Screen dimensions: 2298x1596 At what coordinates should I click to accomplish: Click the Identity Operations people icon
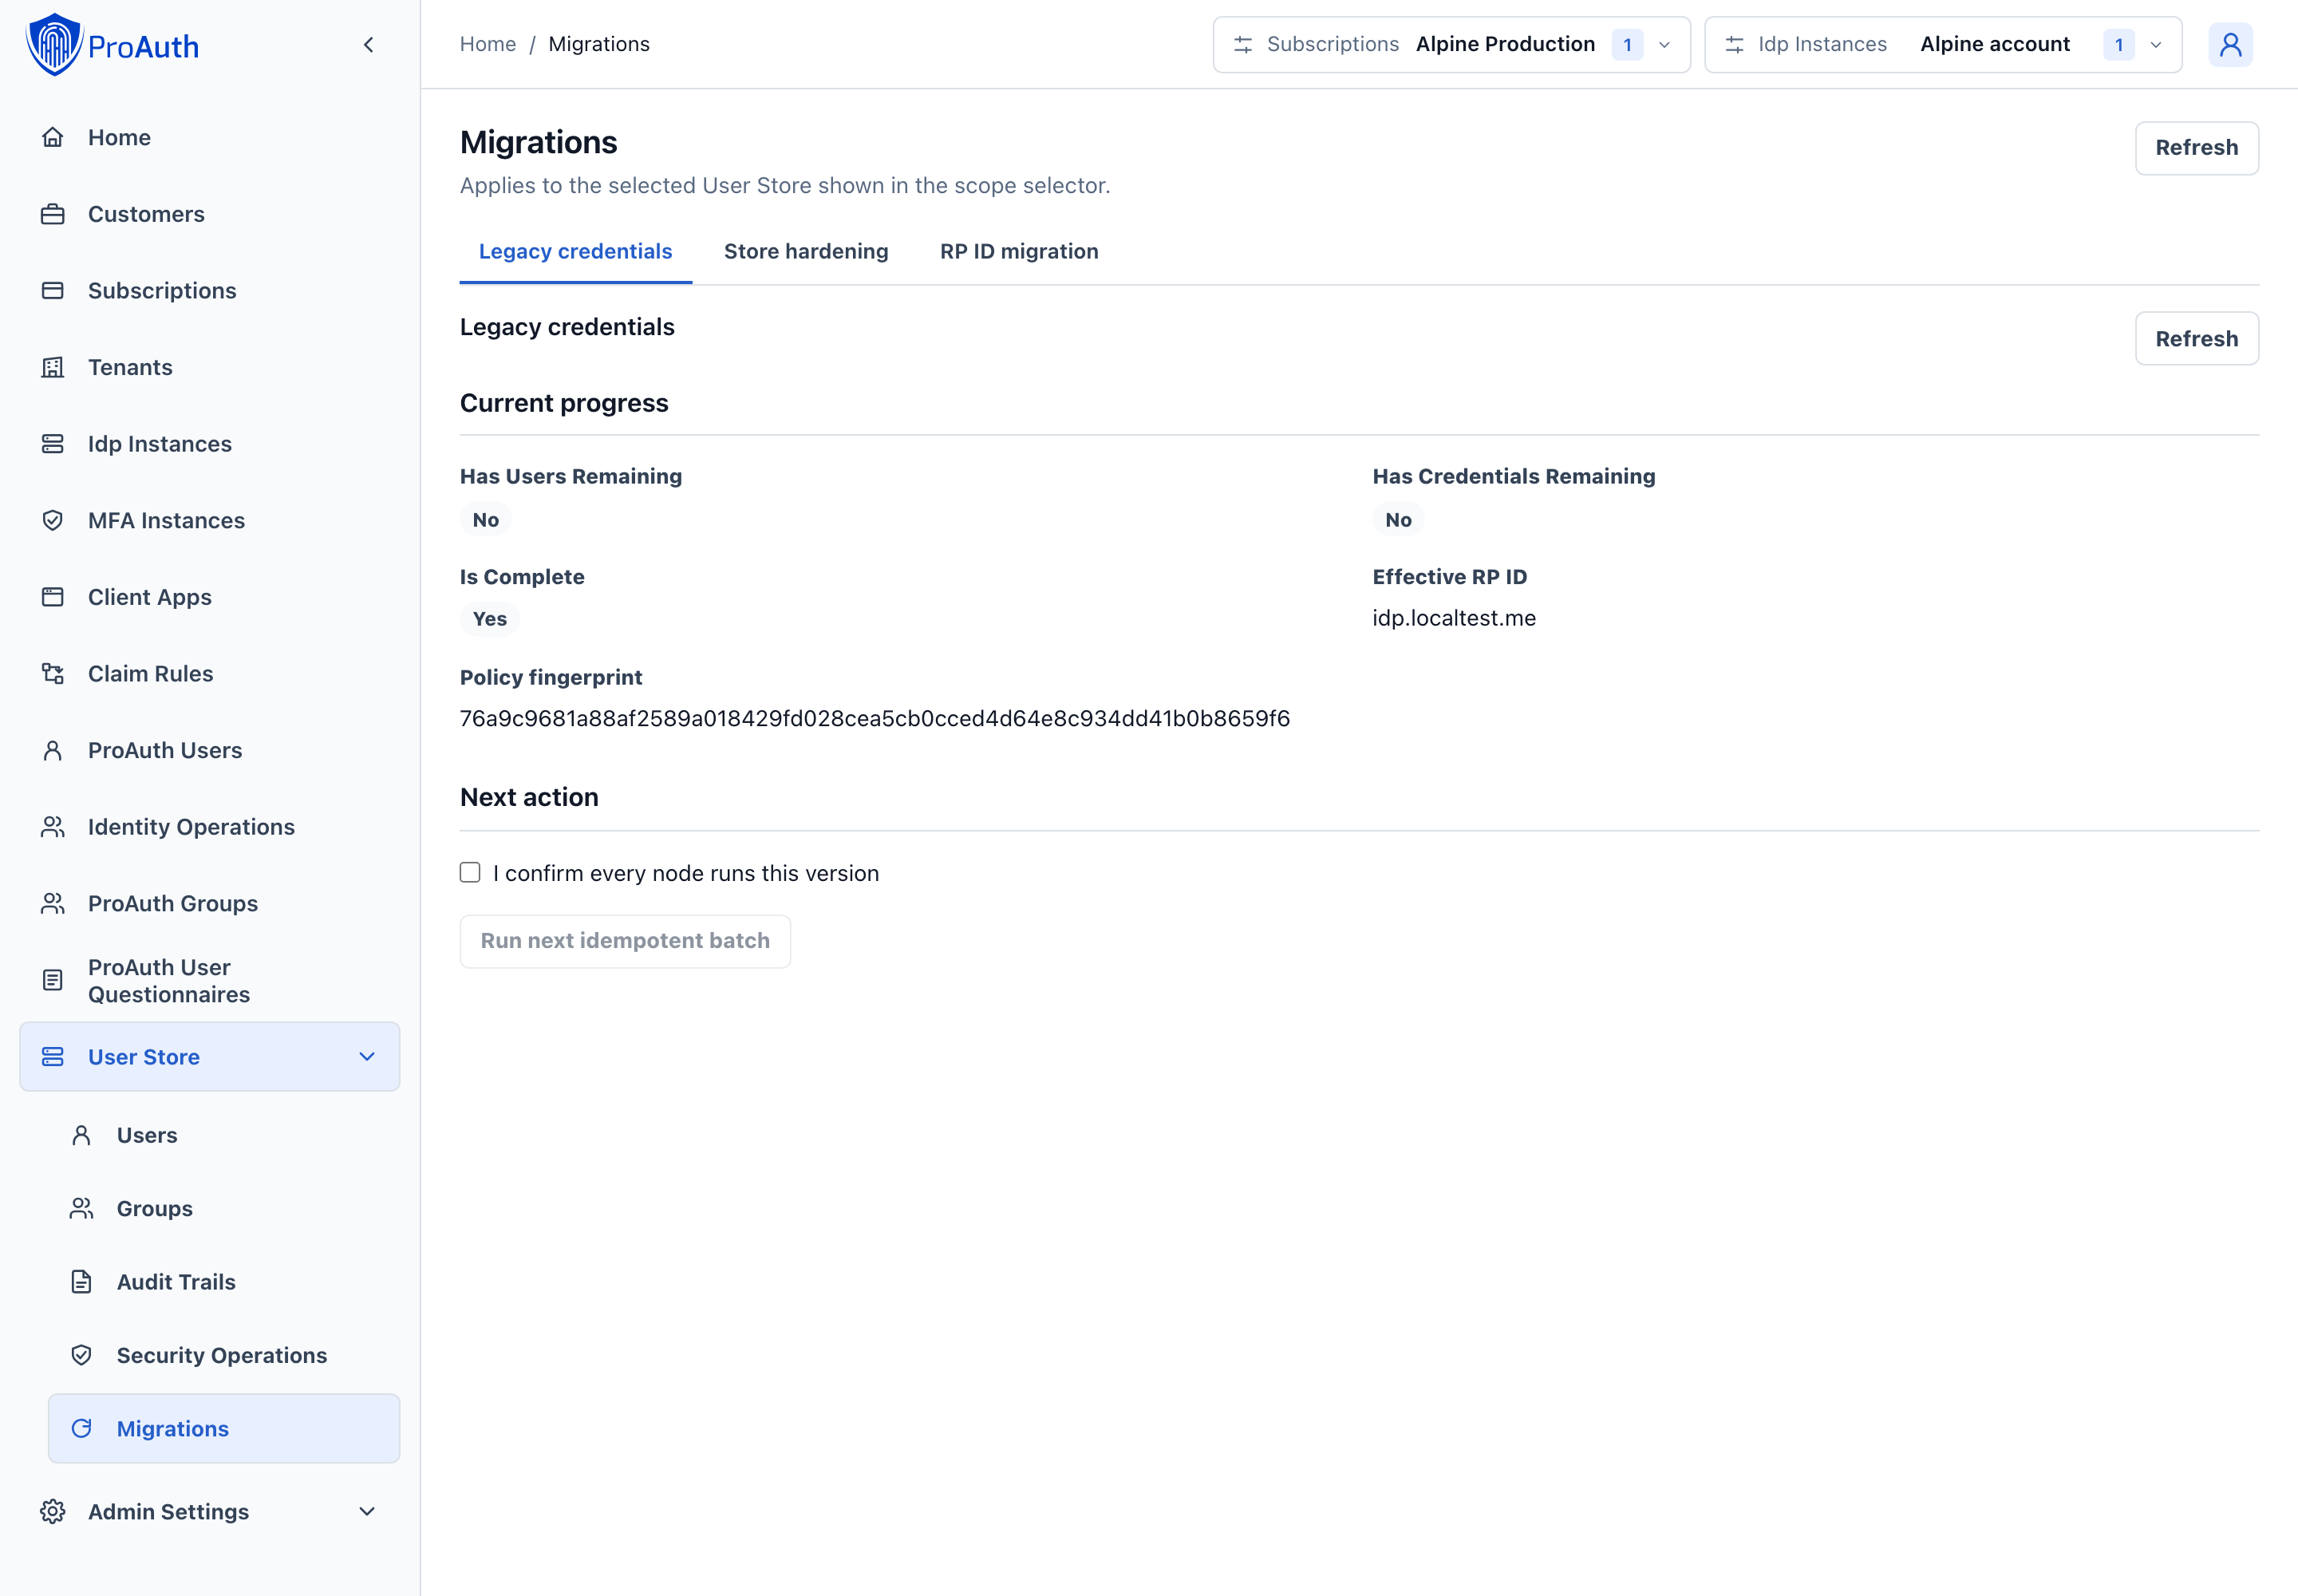pyautogui.click(x=53, y=827)
